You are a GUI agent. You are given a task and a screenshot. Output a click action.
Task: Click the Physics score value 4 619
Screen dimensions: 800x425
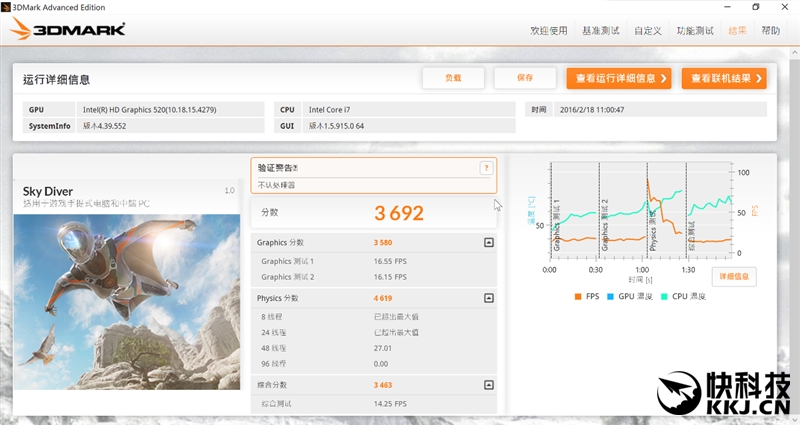(383, 298)
